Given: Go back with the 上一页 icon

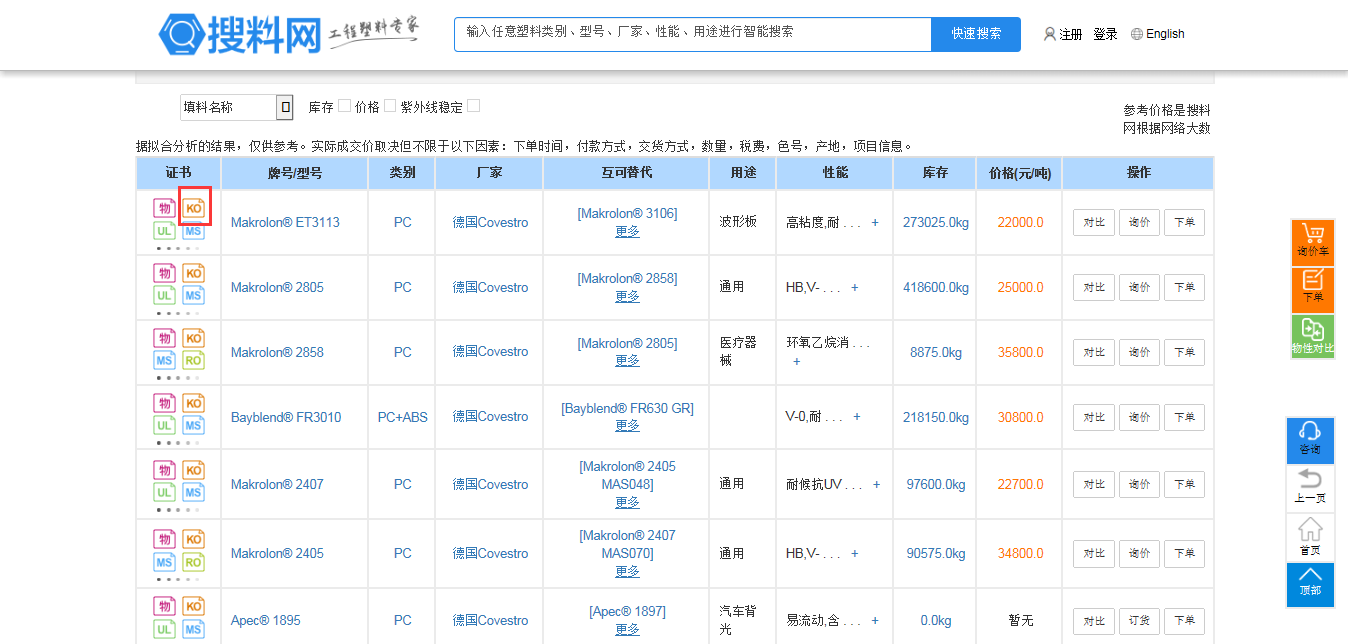Looking at the screenshot, I should click(x=1309, y=488).
